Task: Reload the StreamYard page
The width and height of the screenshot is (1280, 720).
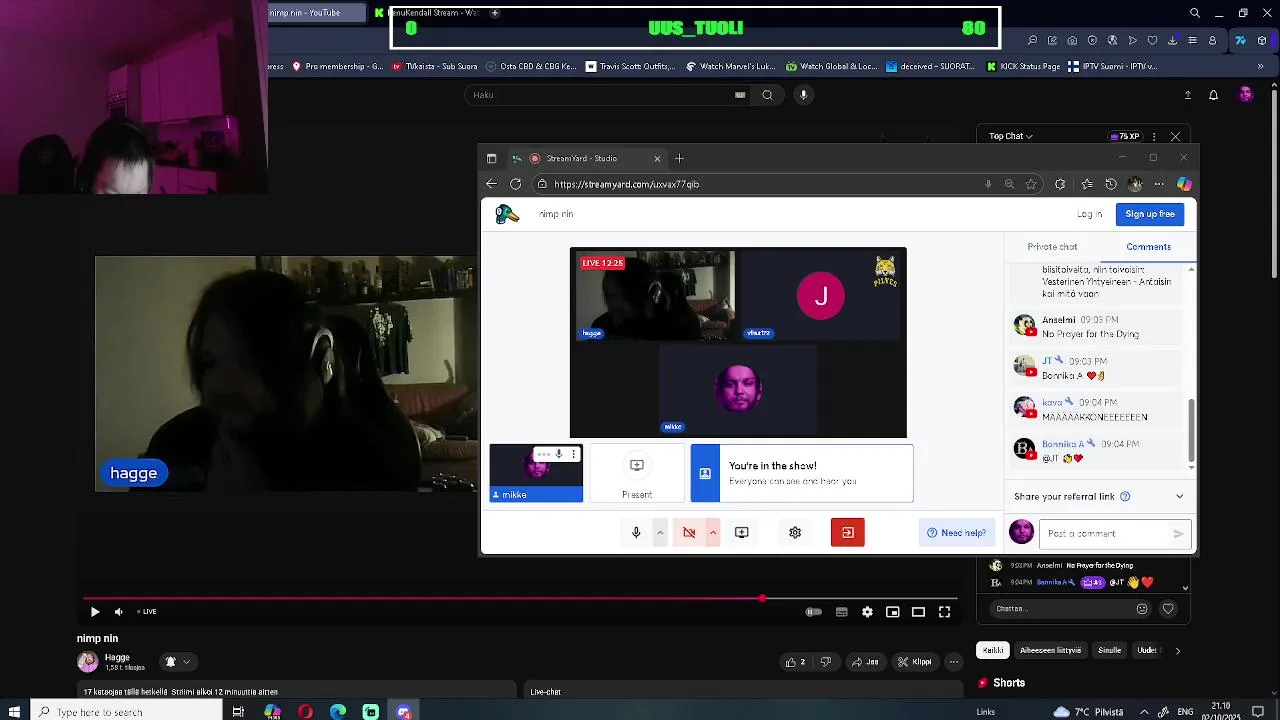Action: [x=515, y=184]
